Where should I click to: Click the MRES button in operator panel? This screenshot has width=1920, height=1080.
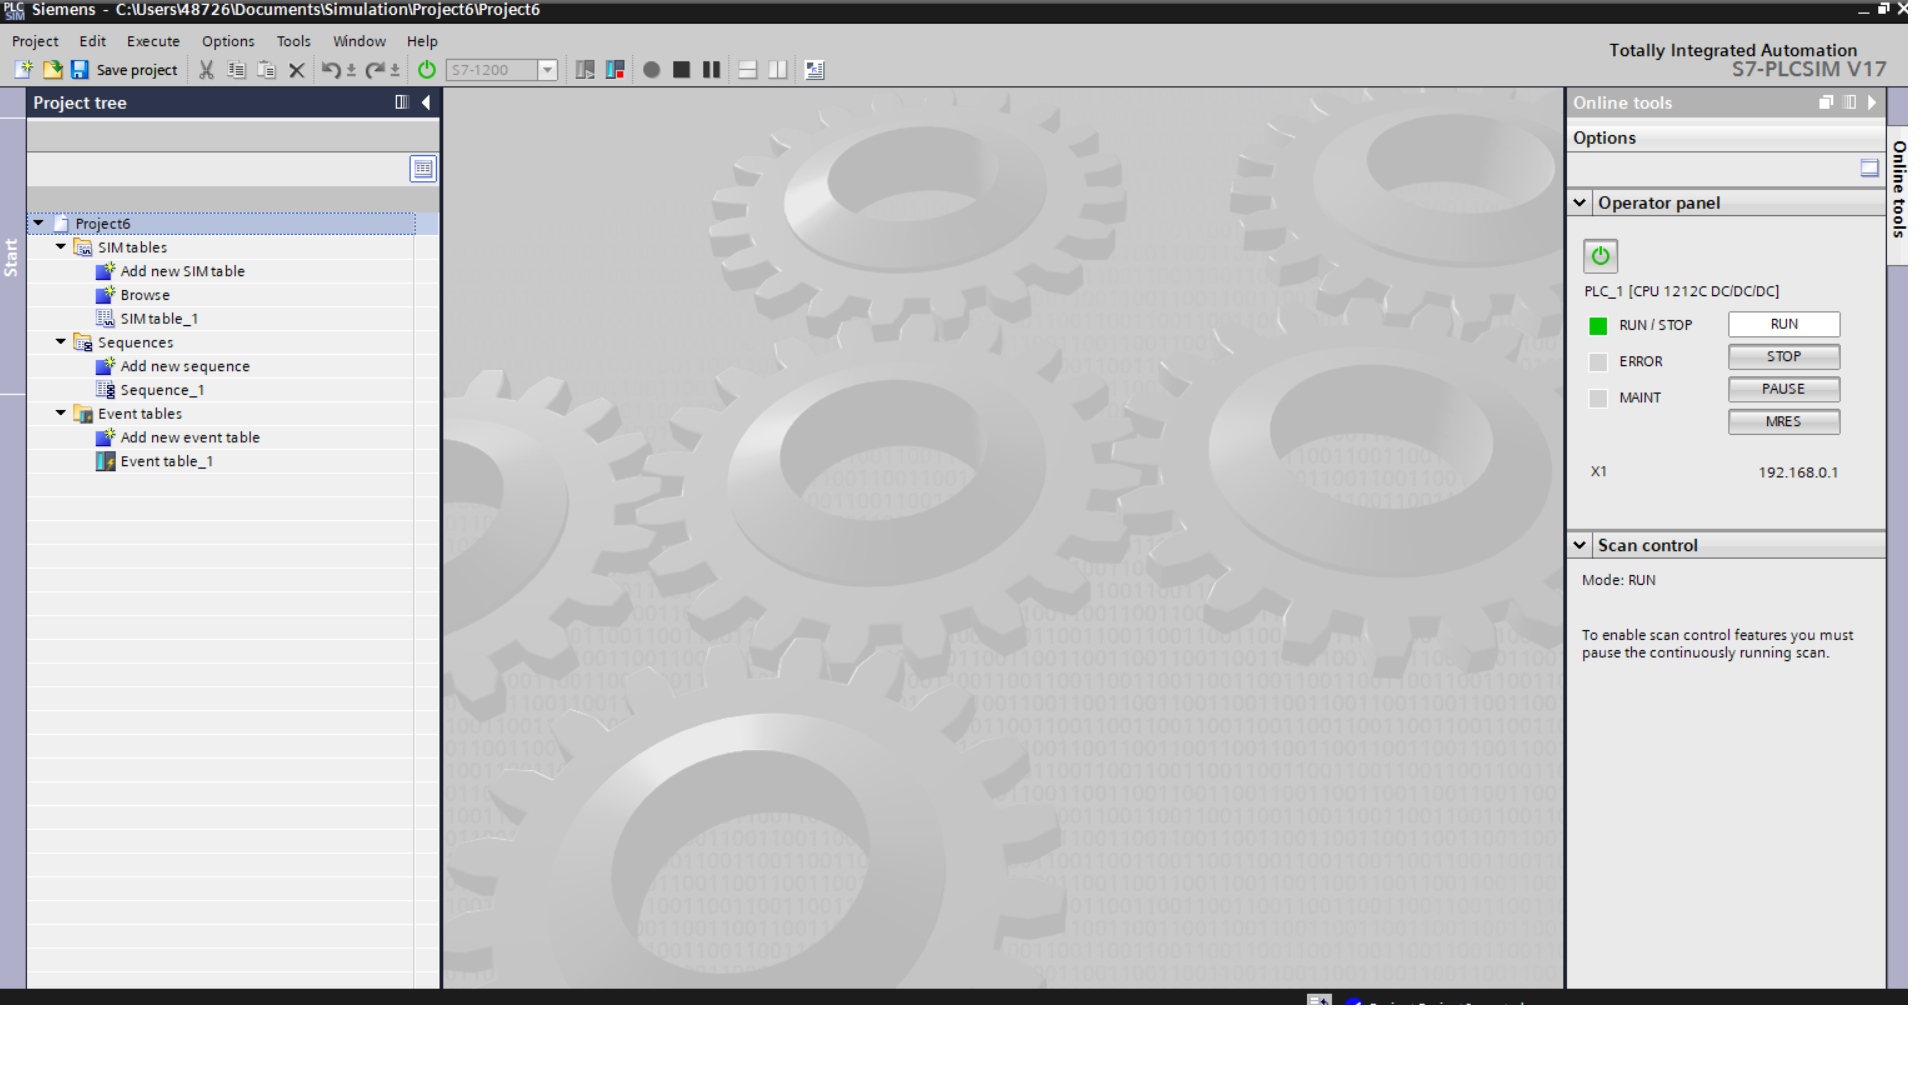1784,422
